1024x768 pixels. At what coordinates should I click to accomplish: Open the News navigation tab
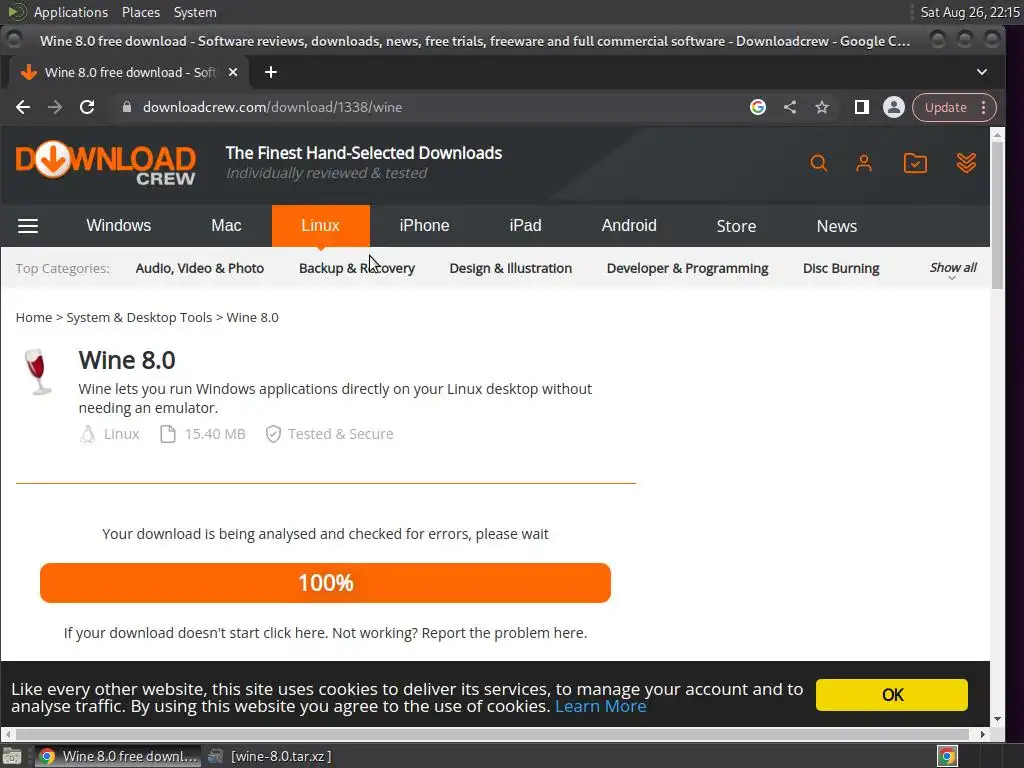(x=837, y=226)
